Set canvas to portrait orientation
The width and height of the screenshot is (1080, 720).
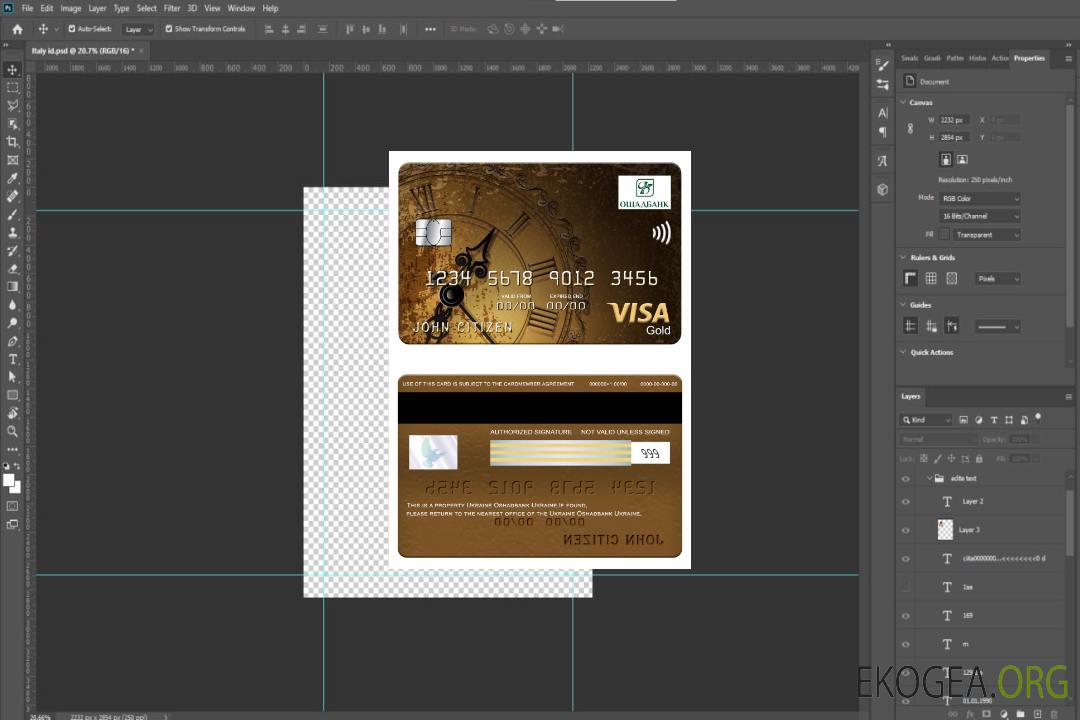946,160
